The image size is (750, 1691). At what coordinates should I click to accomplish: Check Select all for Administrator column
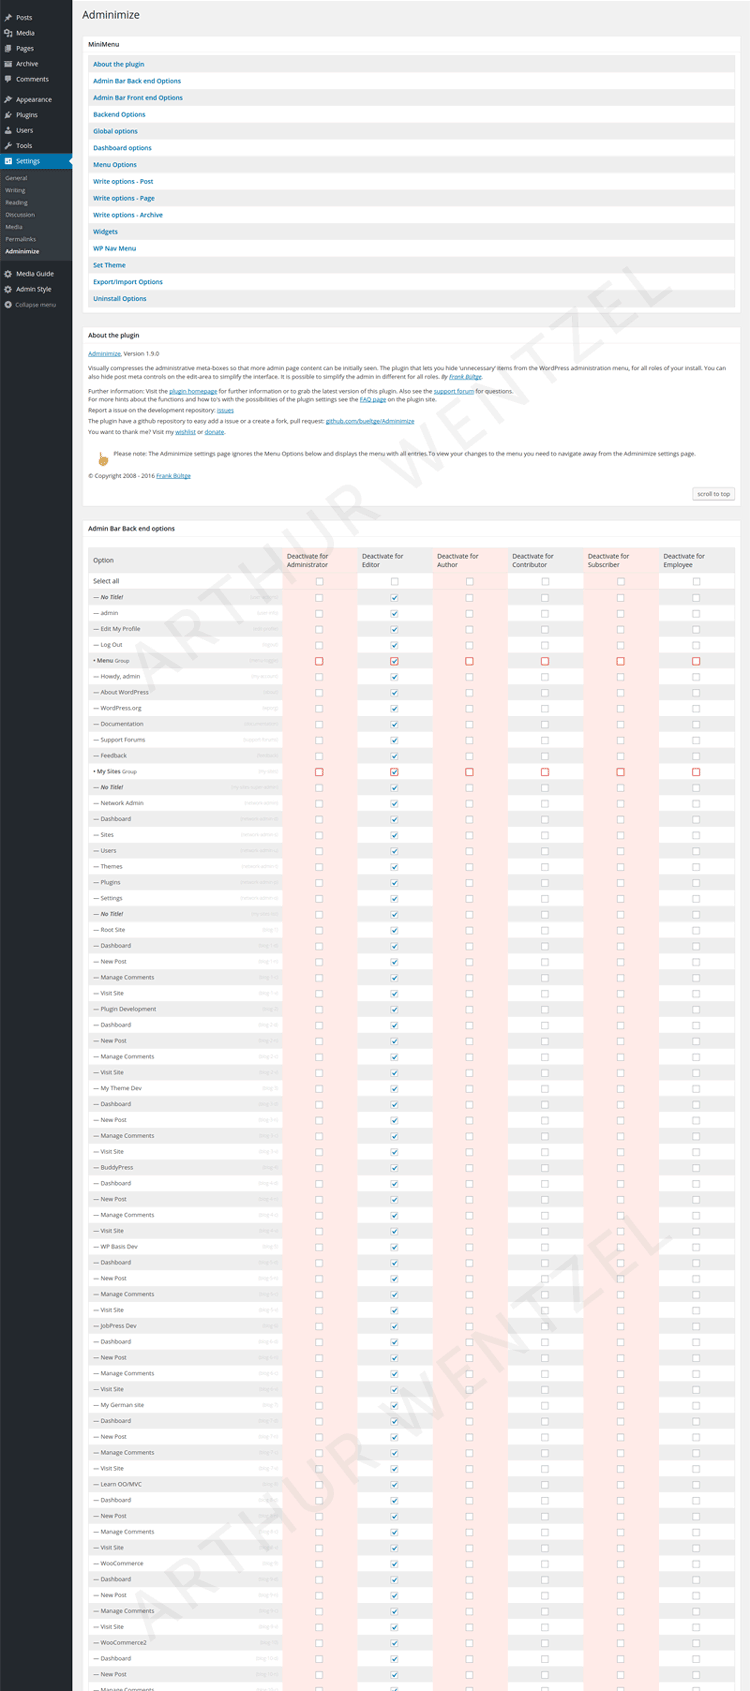pos(319,581)
